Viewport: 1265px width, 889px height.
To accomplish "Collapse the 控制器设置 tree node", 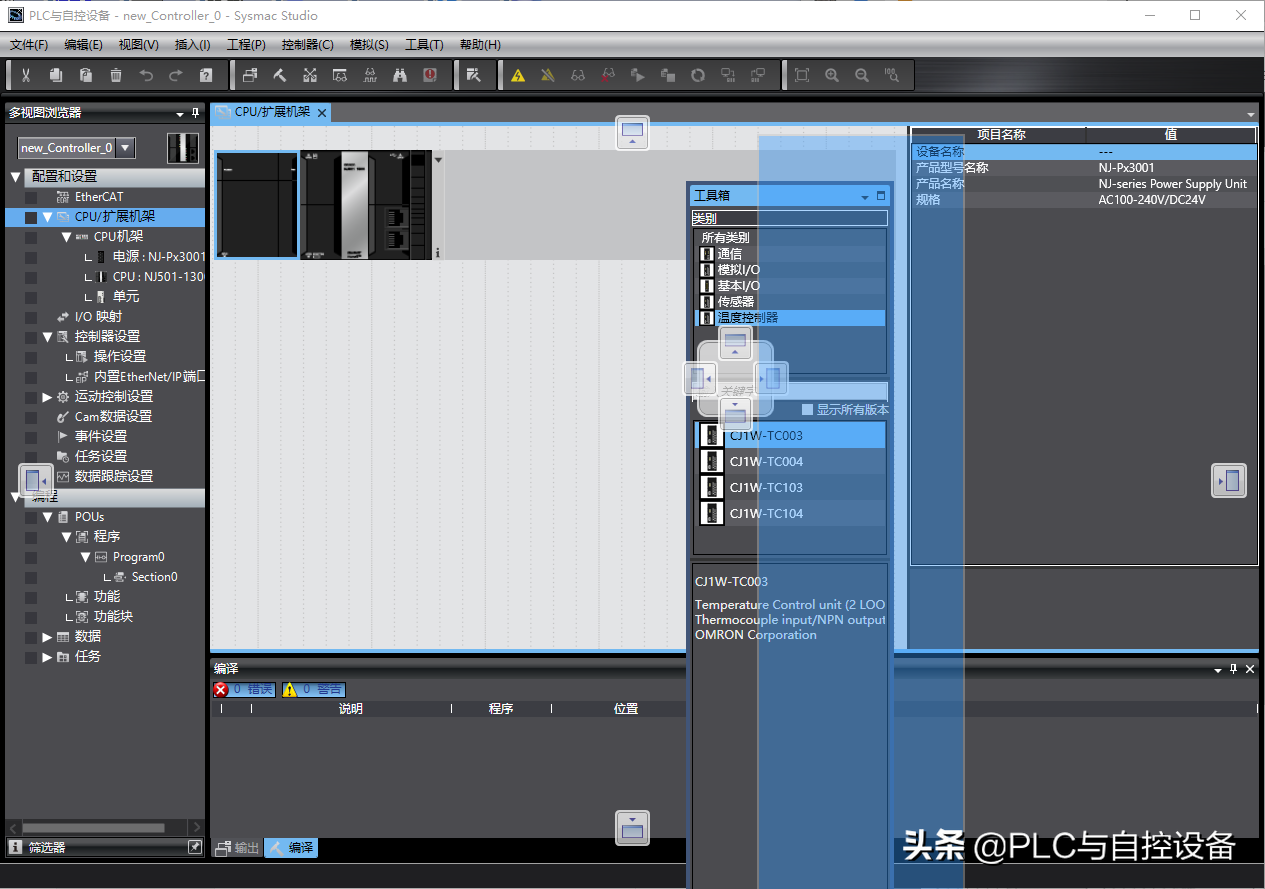I will [x=47, y=337].
